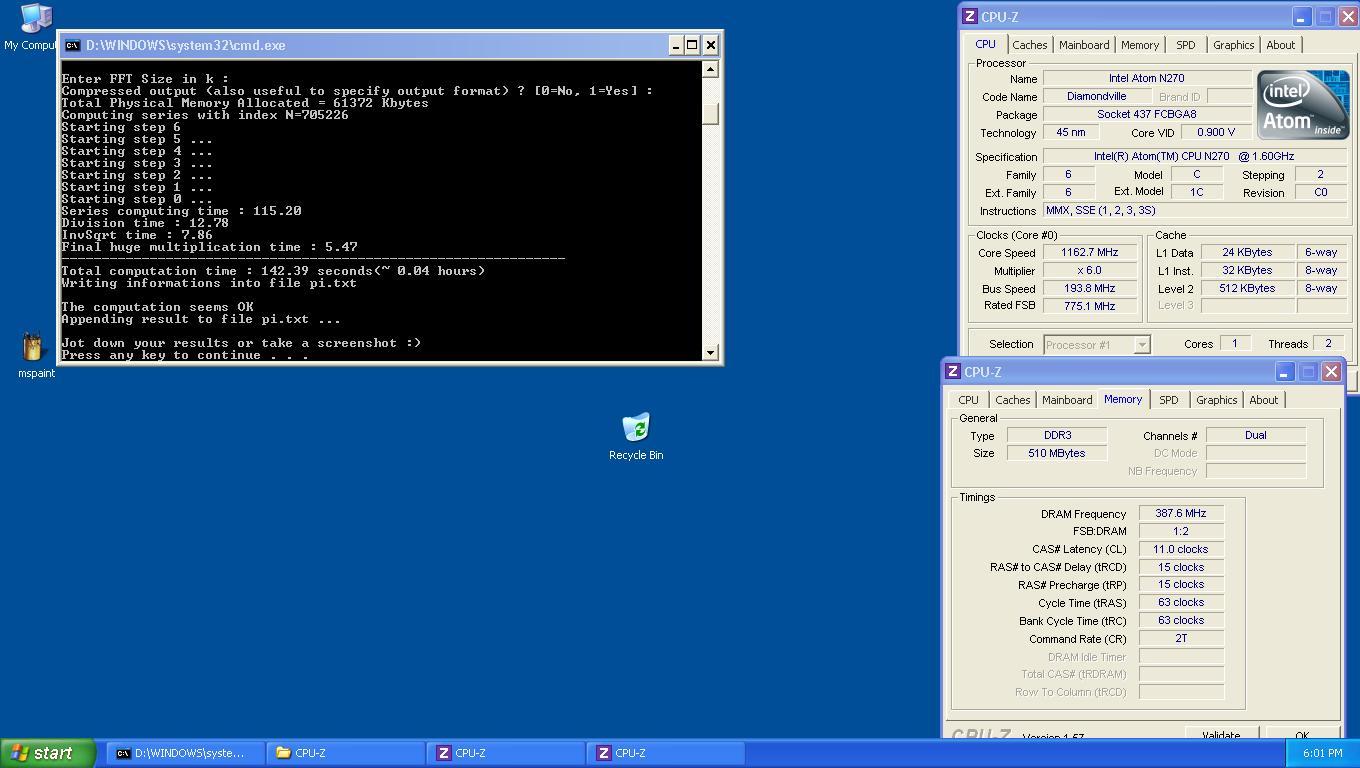Click the Total computation time line in cmd
Viewport: 1360px width, 768px height.
coord(273,271)
